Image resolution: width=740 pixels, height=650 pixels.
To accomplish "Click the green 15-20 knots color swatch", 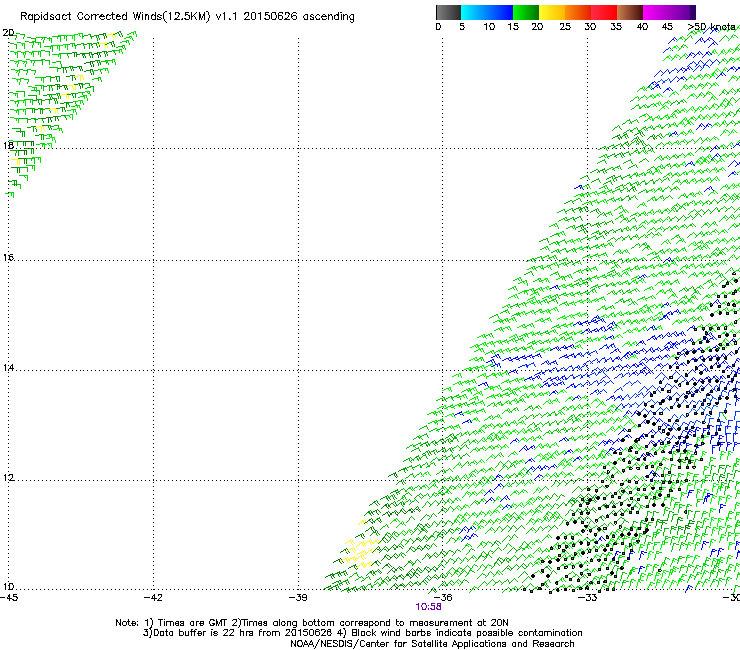I will click(526, 12).
